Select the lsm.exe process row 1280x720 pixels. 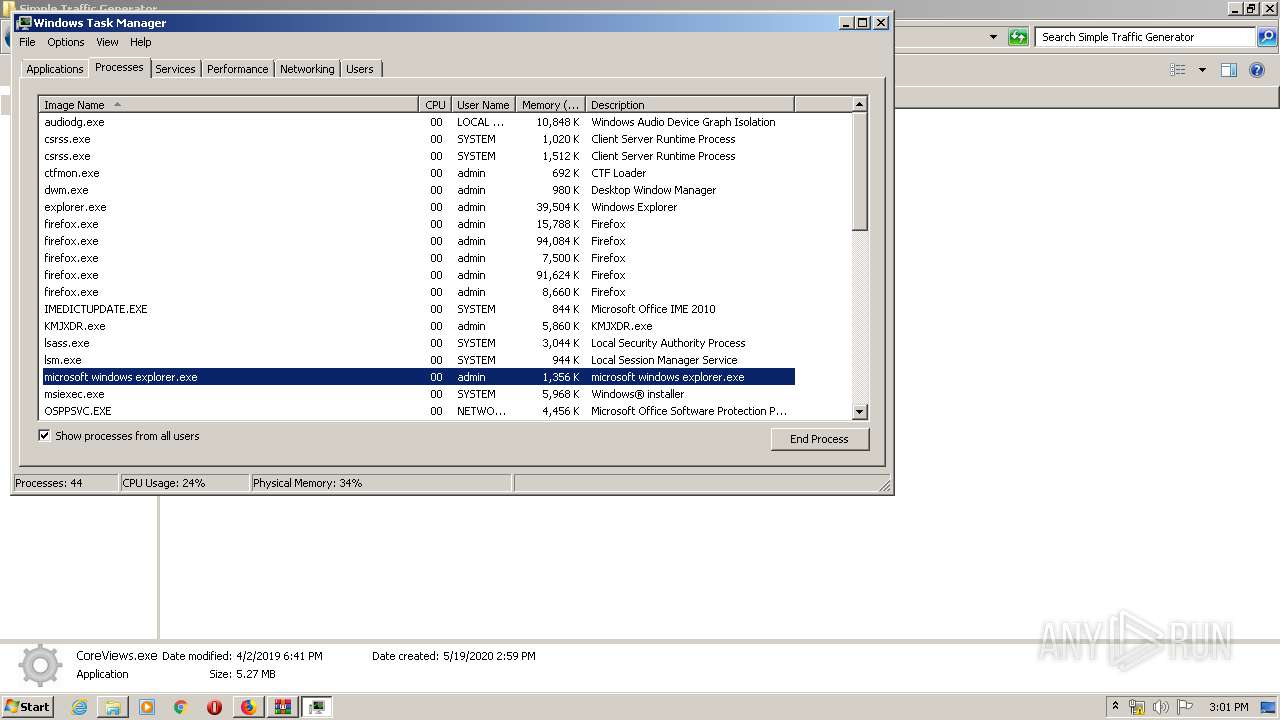418,360
